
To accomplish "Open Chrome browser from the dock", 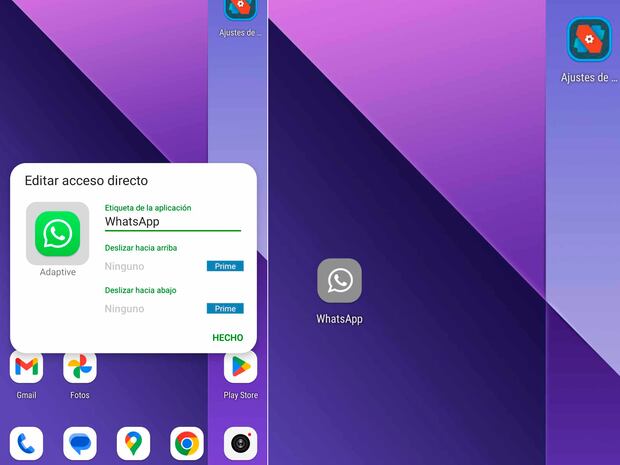I will click(x=187, y=443).
